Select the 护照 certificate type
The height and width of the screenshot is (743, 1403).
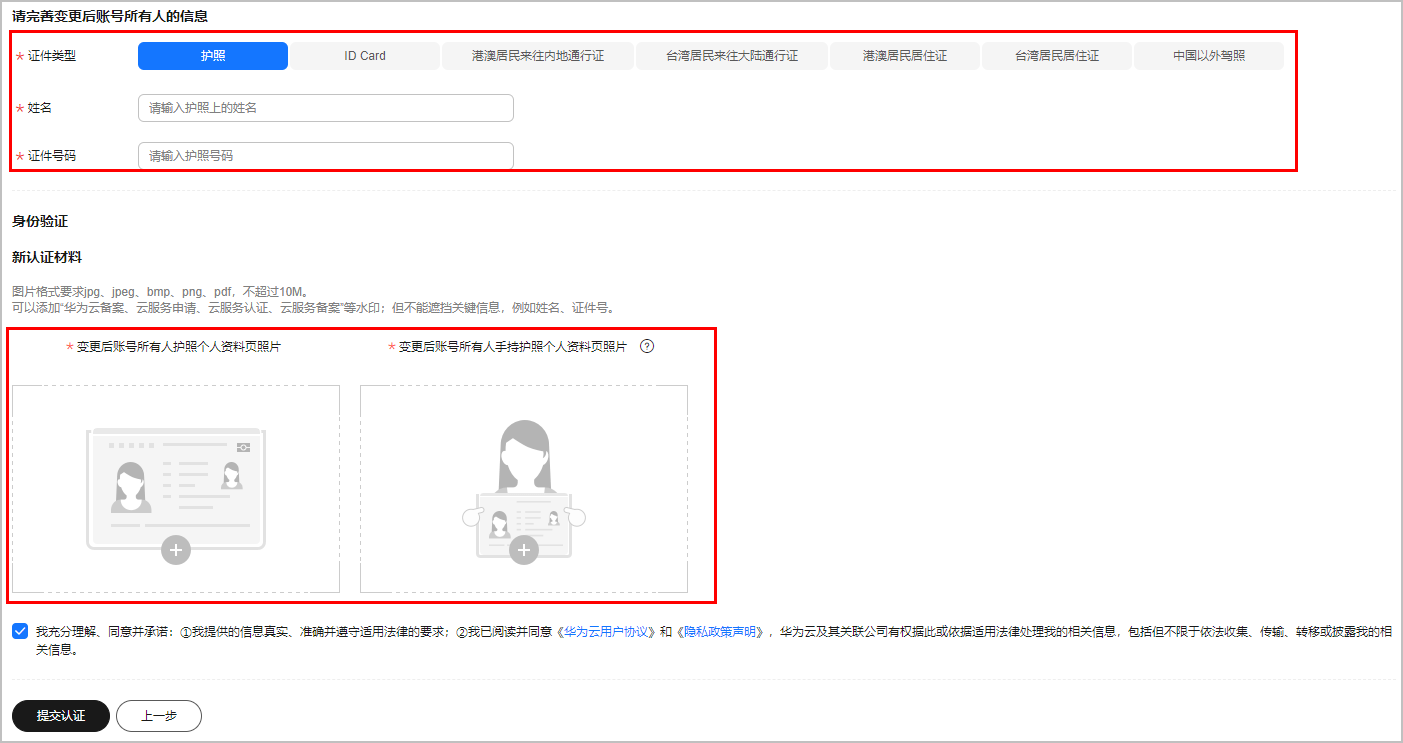(x=213, y=56)
